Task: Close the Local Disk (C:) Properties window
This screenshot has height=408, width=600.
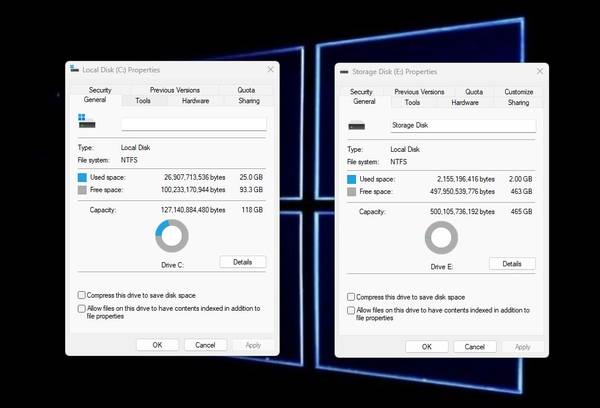Action: 270,70
